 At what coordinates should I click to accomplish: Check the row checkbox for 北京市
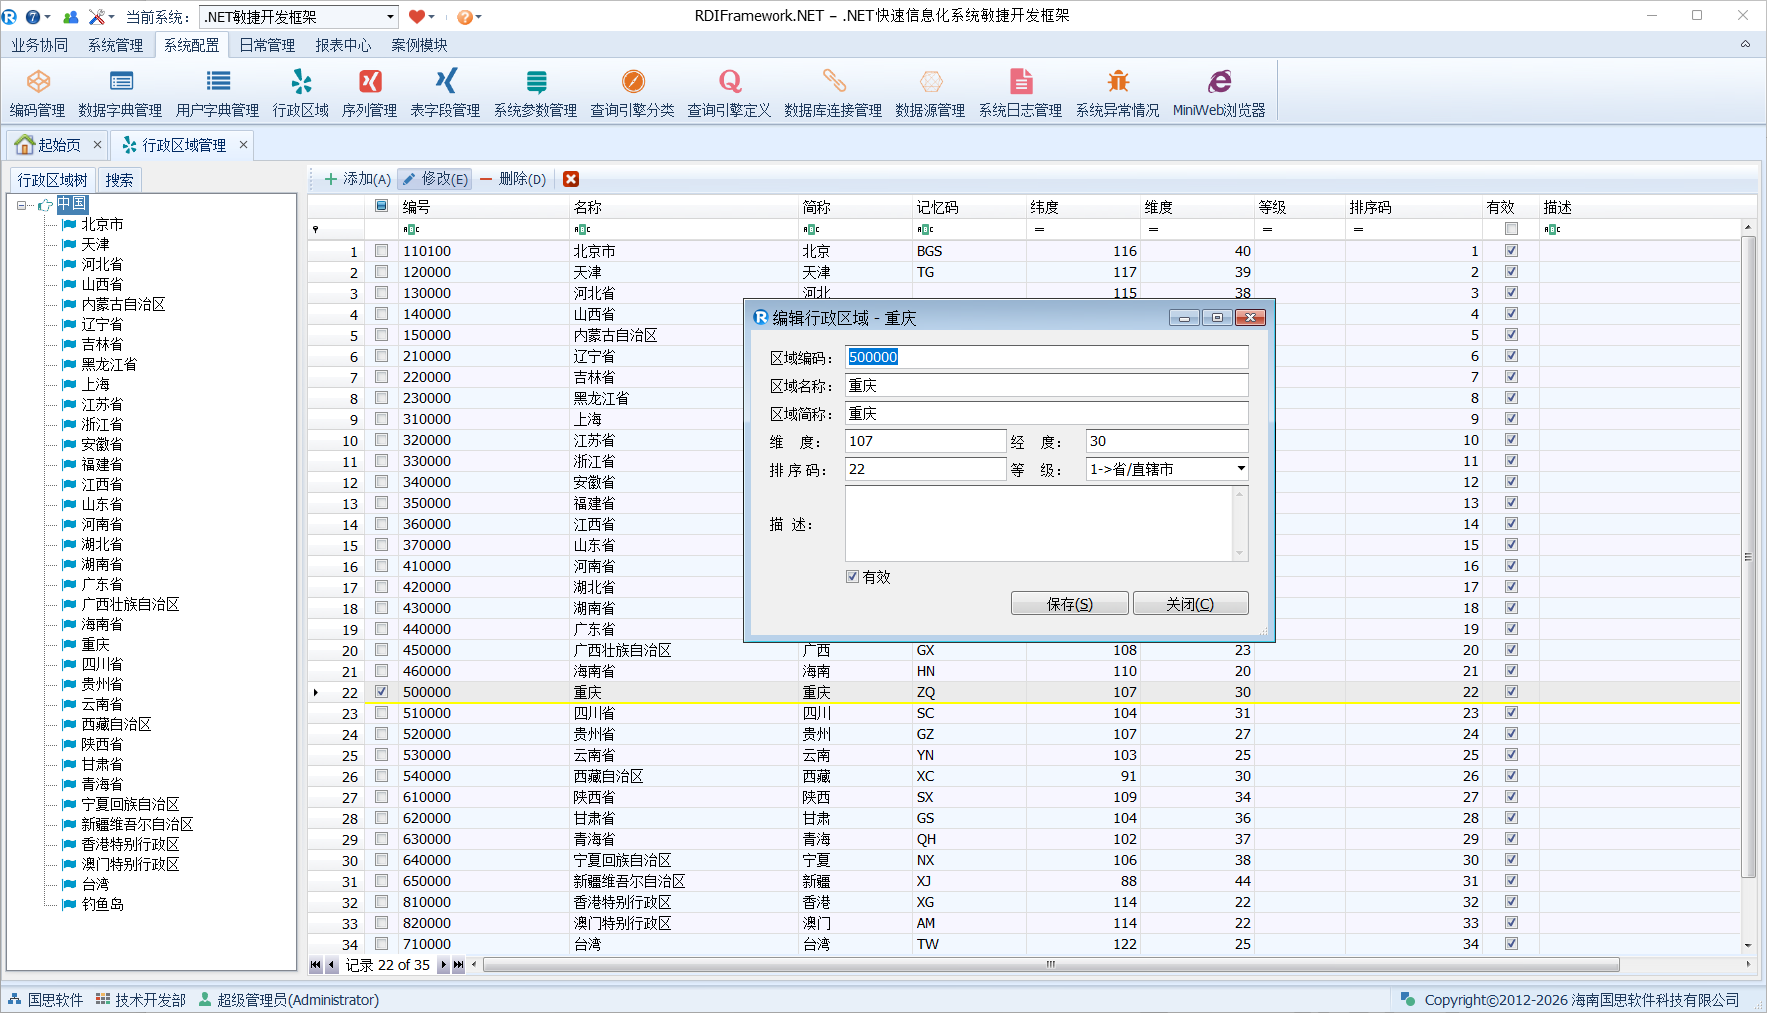point(381,251)
